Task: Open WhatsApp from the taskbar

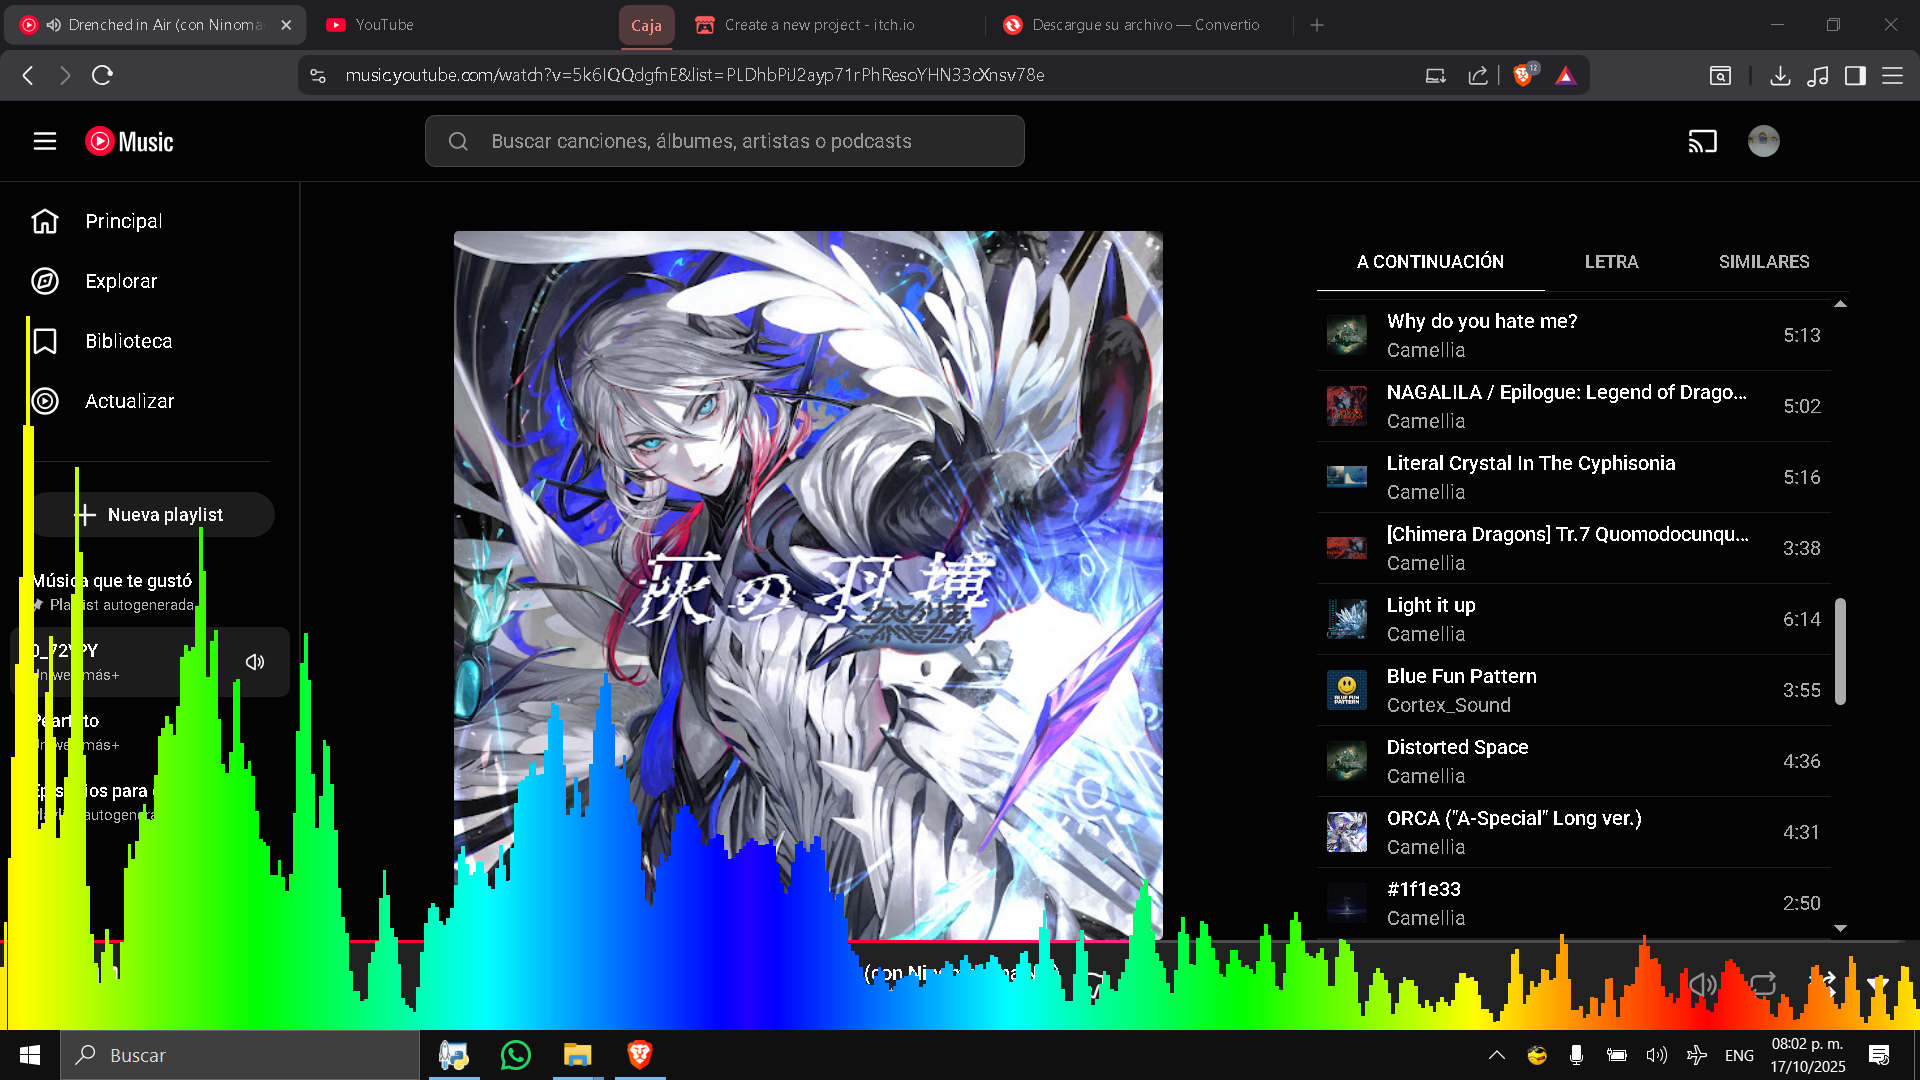Action: [516, 1055]
